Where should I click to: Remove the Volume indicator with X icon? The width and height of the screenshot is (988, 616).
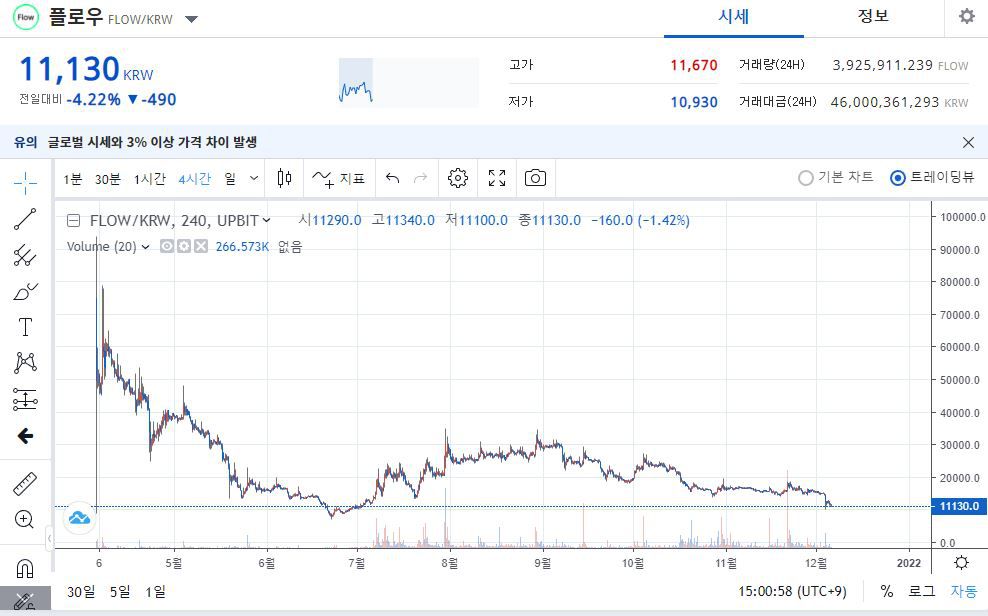200,246
